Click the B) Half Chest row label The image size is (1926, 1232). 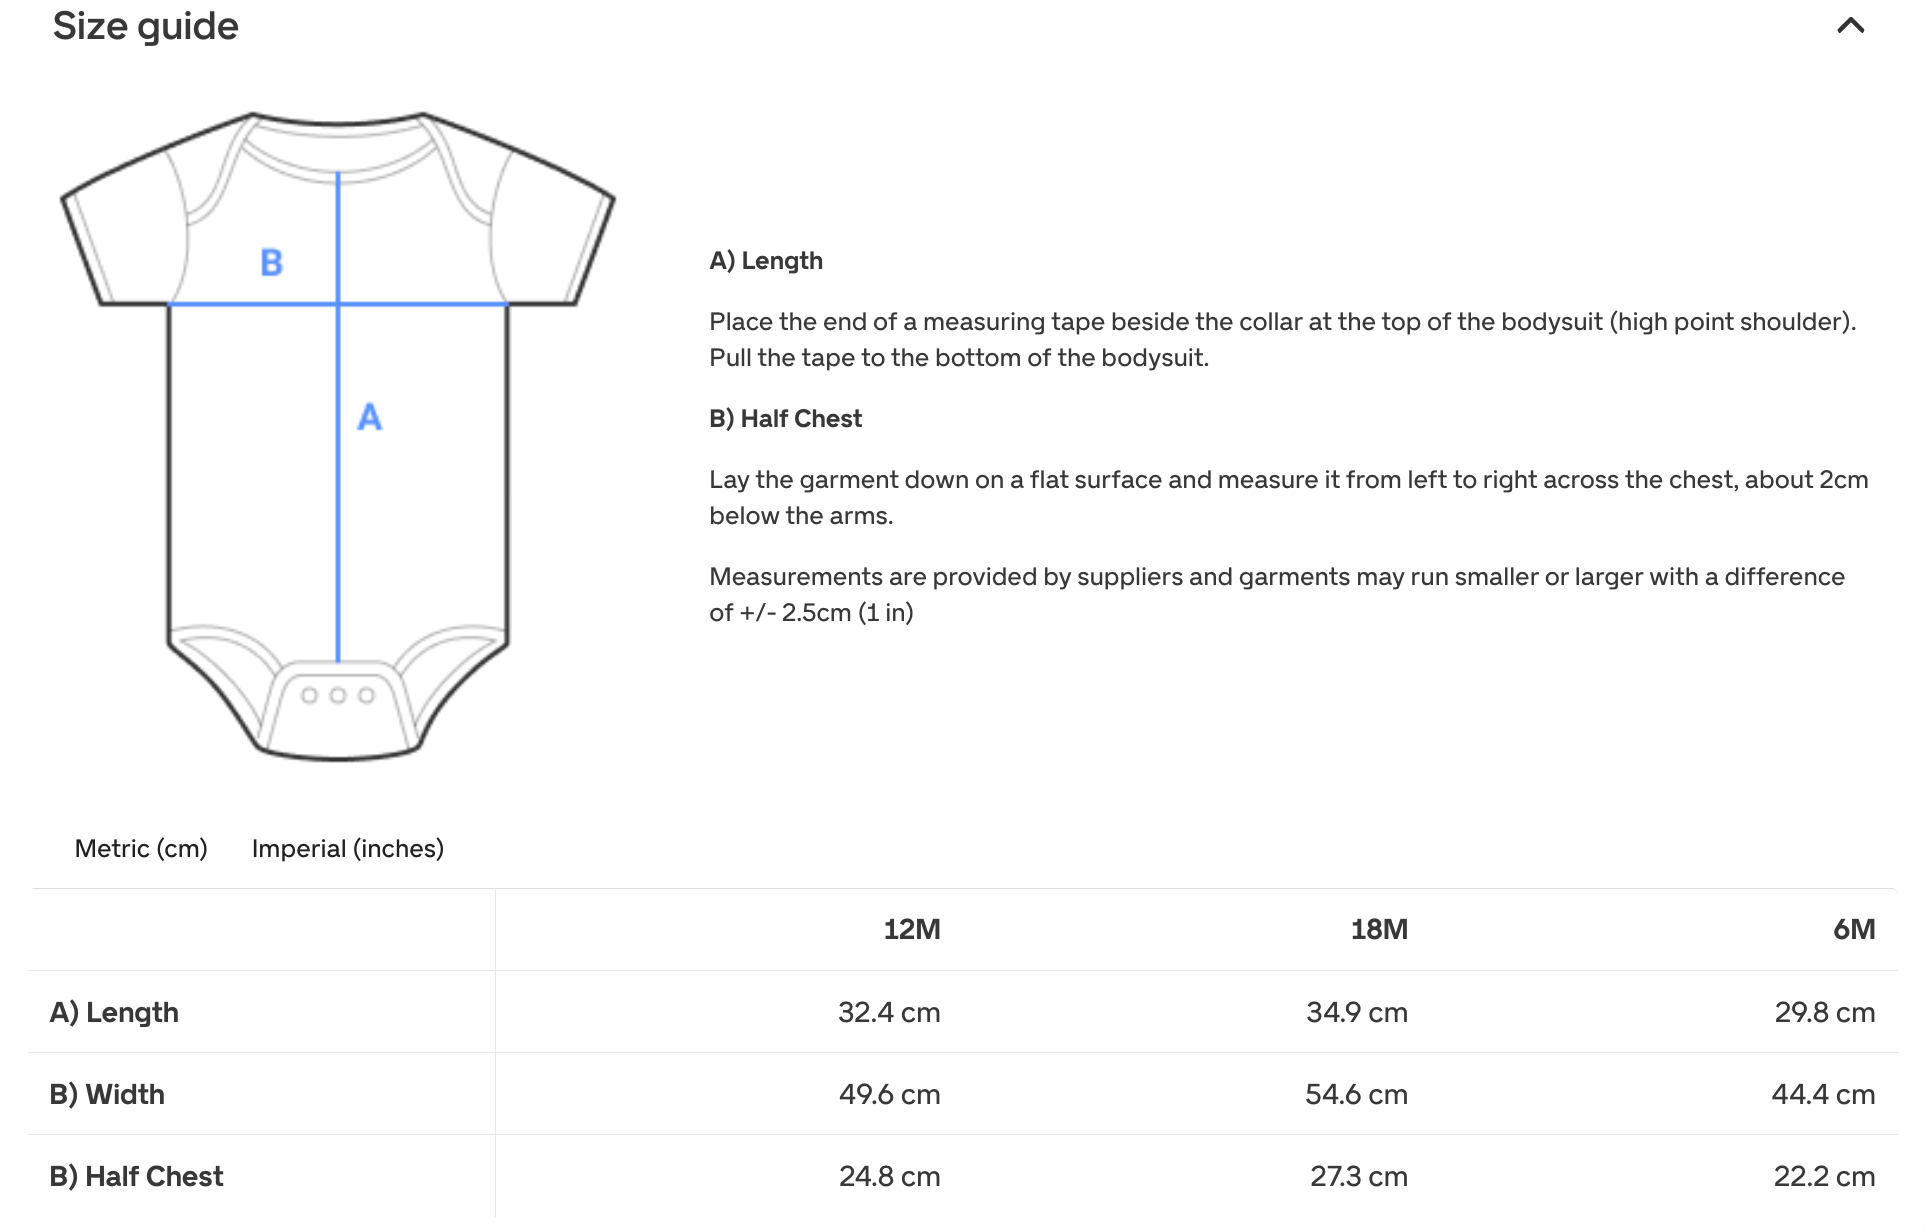136,1176
